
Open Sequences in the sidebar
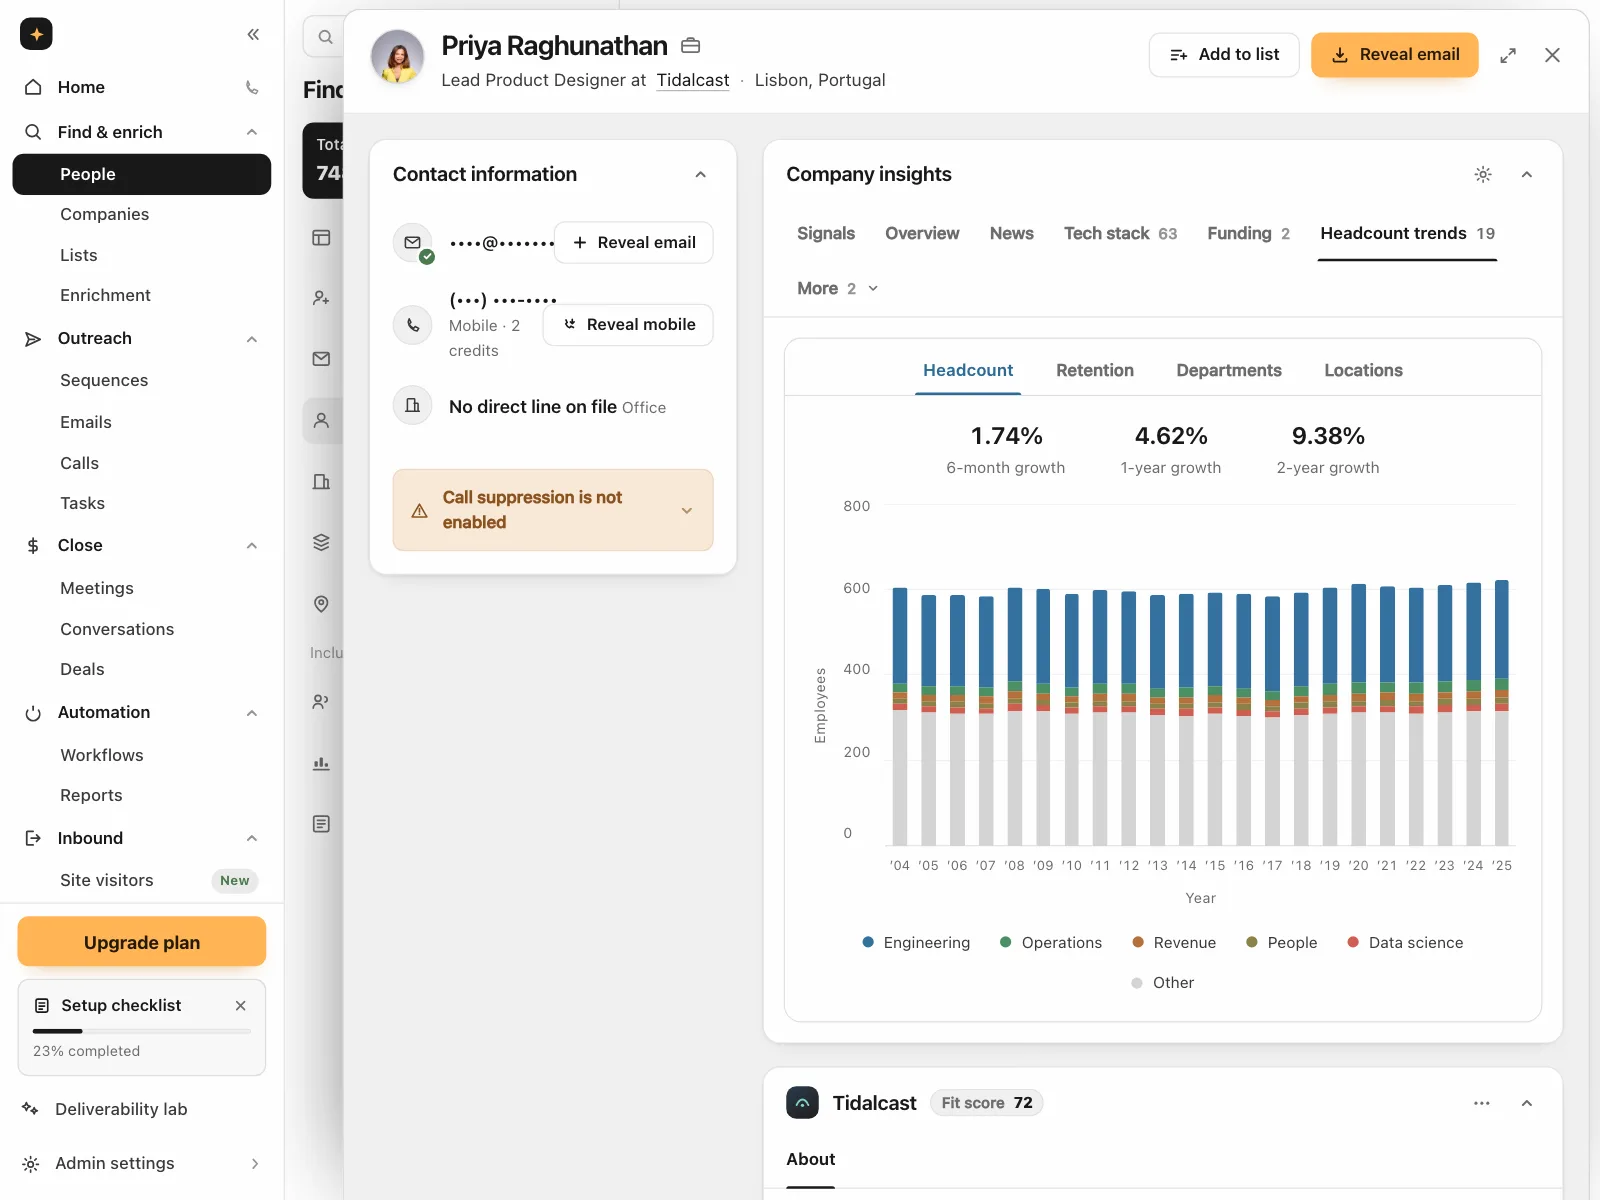[x=104, y=380]
